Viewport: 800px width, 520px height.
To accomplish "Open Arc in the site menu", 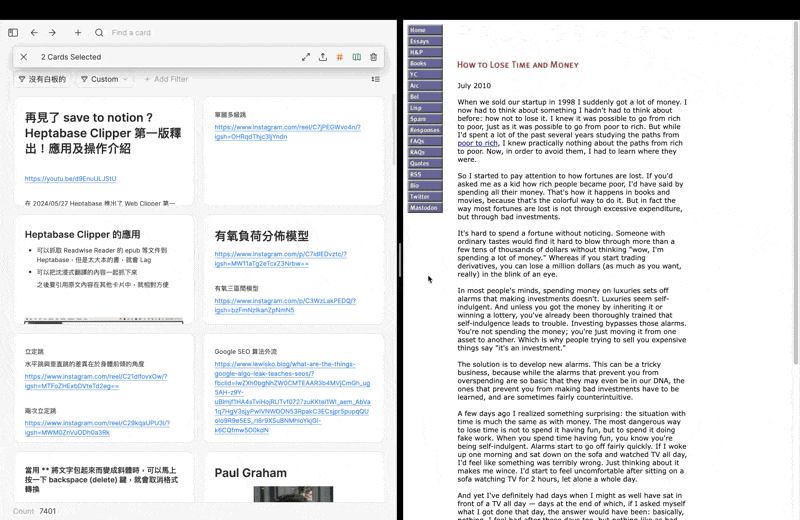I will point(425,86).
